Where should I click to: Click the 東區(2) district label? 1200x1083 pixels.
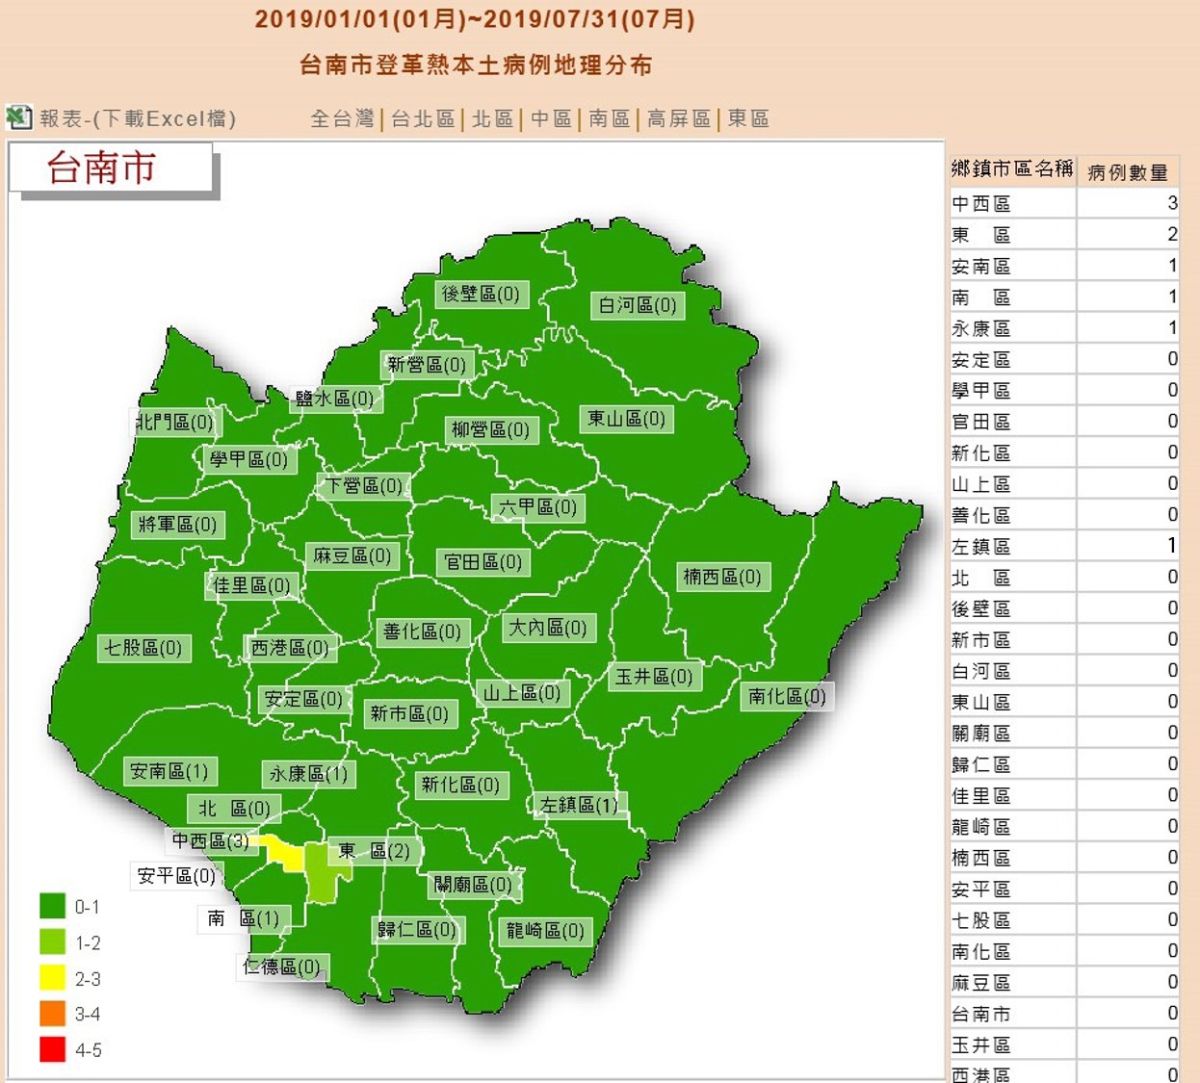click(375, 851)
